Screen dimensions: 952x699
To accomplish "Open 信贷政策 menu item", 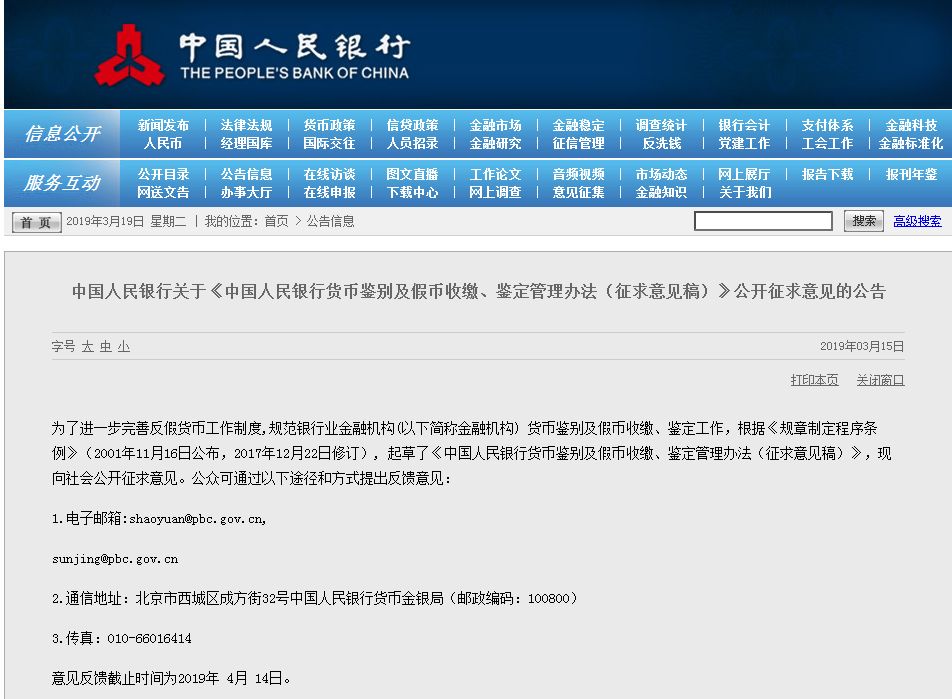I will (x=412, y=125).
